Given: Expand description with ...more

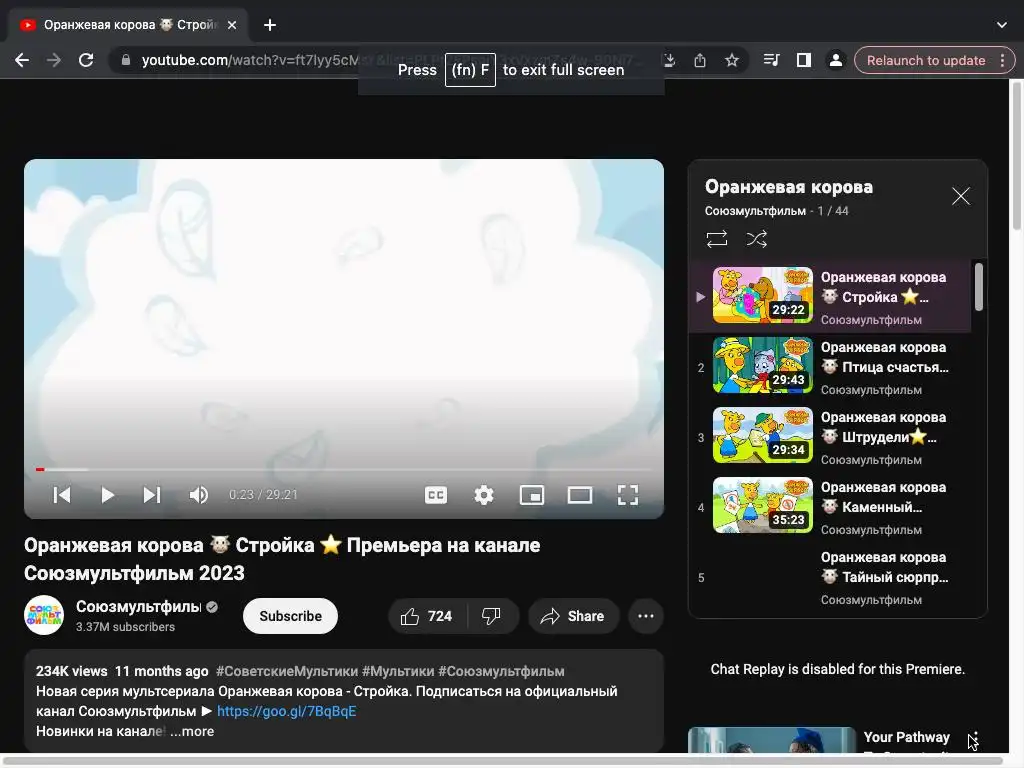Looking at the screenshot, I should pos(192,731).
